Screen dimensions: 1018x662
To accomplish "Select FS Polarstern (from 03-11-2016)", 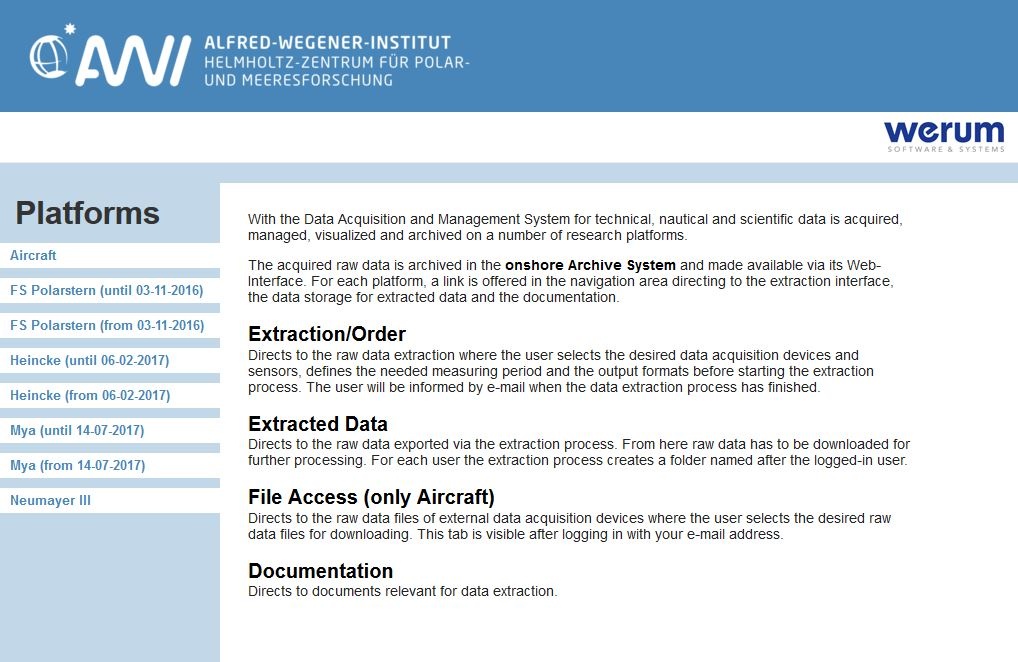I will pyautogui.click(x=107, y=325).
